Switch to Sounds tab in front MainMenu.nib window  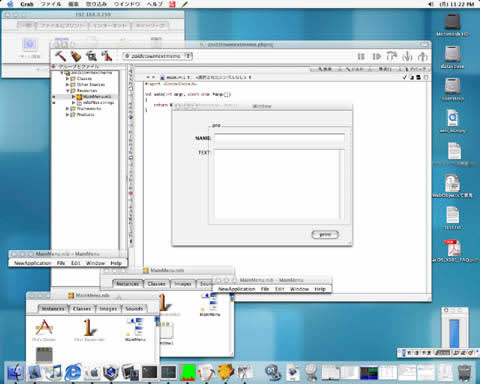tap(134, 309)
